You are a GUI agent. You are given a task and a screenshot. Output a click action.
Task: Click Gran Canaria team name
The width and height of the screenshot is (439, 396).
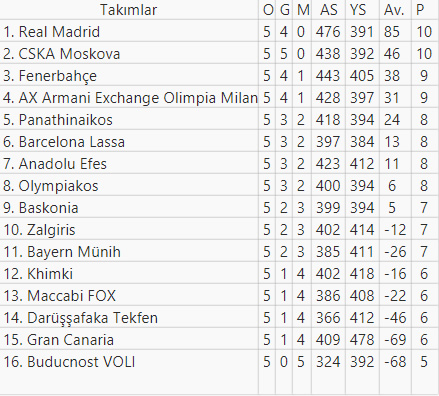pos(59,340)
